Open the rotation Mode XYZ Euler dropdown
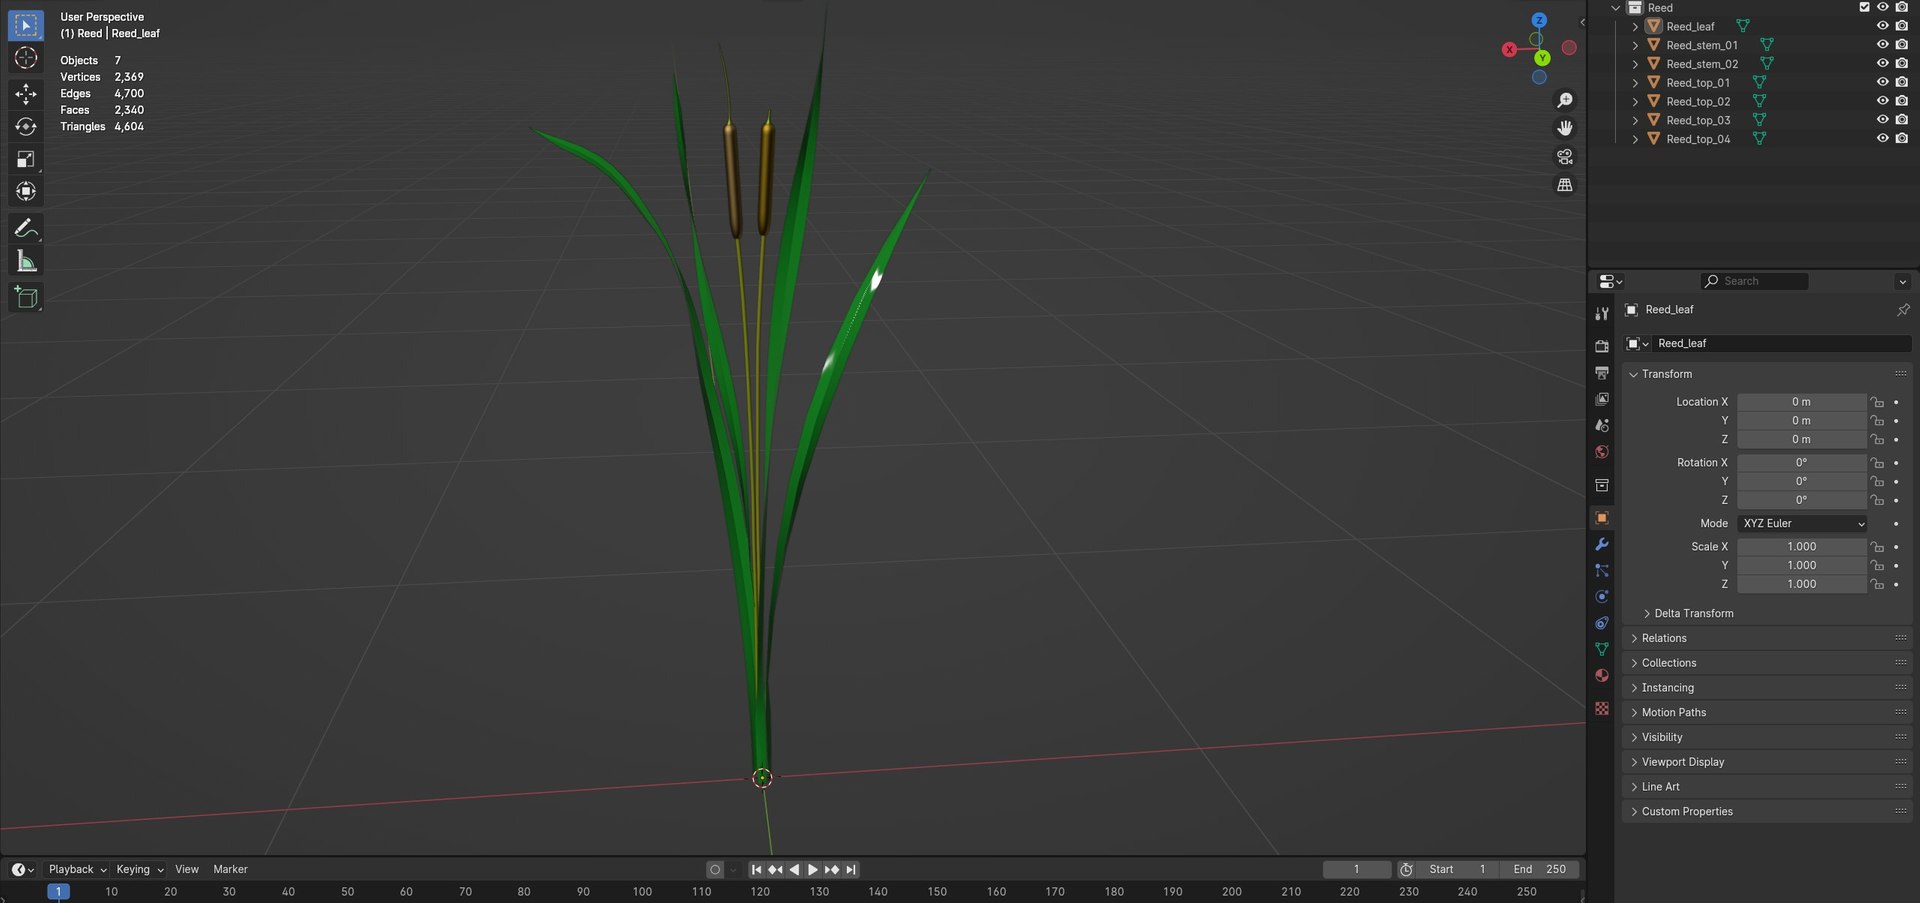This screenshot has height=903, width=1920. click(x=1802, y=524)
